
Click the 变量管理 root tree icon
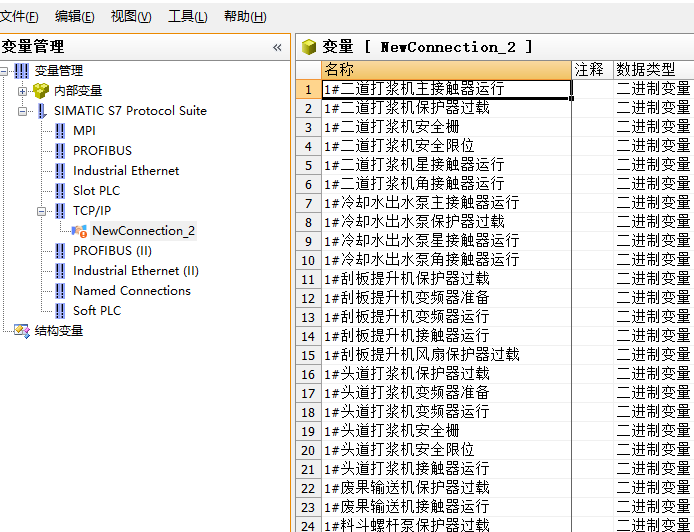click(22, 71)
